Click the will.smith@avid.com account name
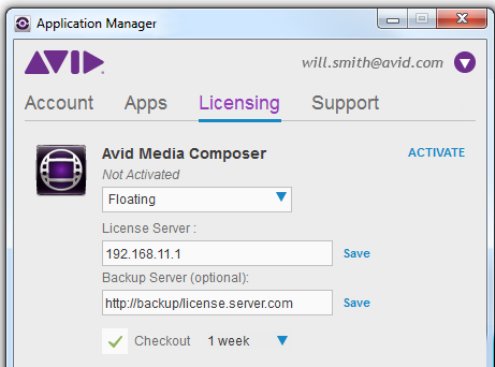495x367 pixels. click(372, 63)
